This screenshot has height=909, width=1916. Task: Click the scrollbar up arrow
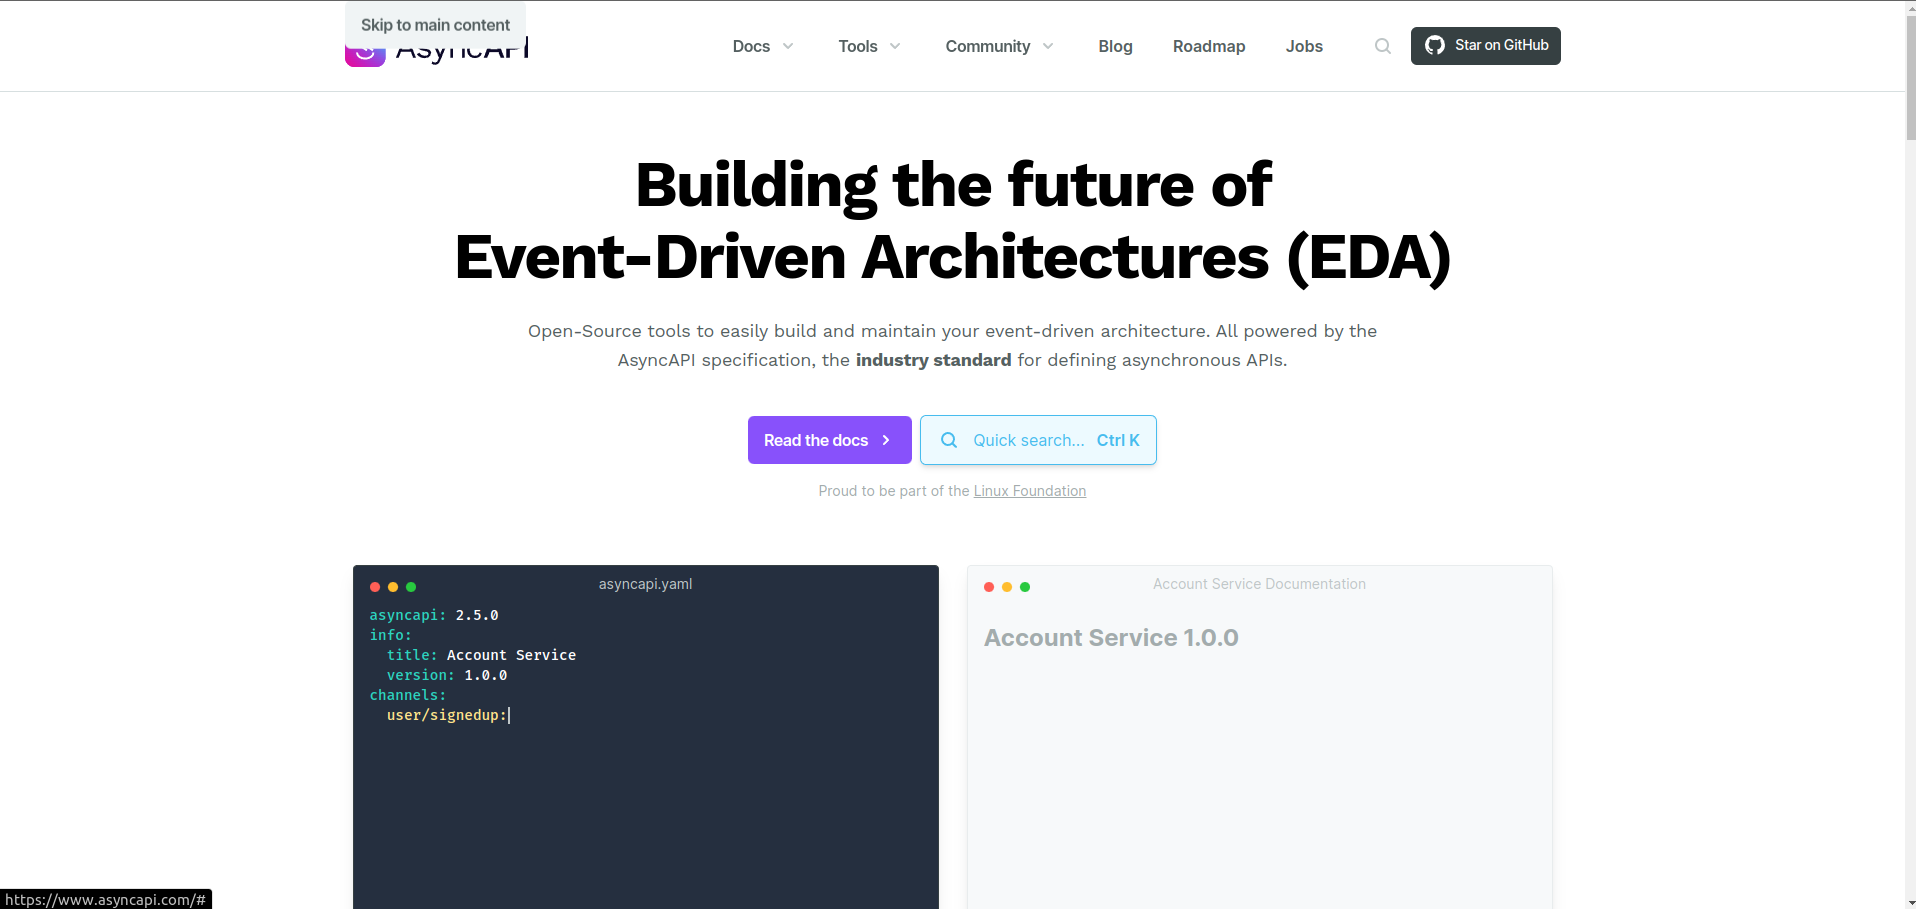tap(1910, 7)
